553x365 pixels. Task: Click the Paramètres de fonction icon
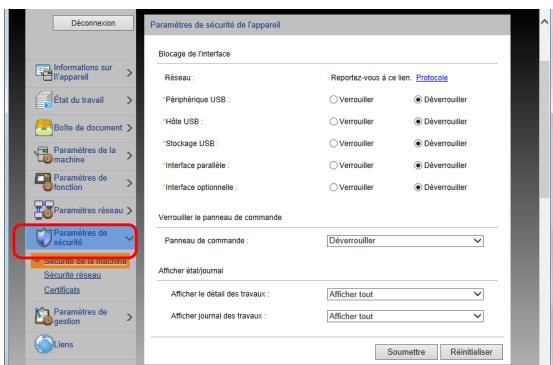(x=43, y=182)
